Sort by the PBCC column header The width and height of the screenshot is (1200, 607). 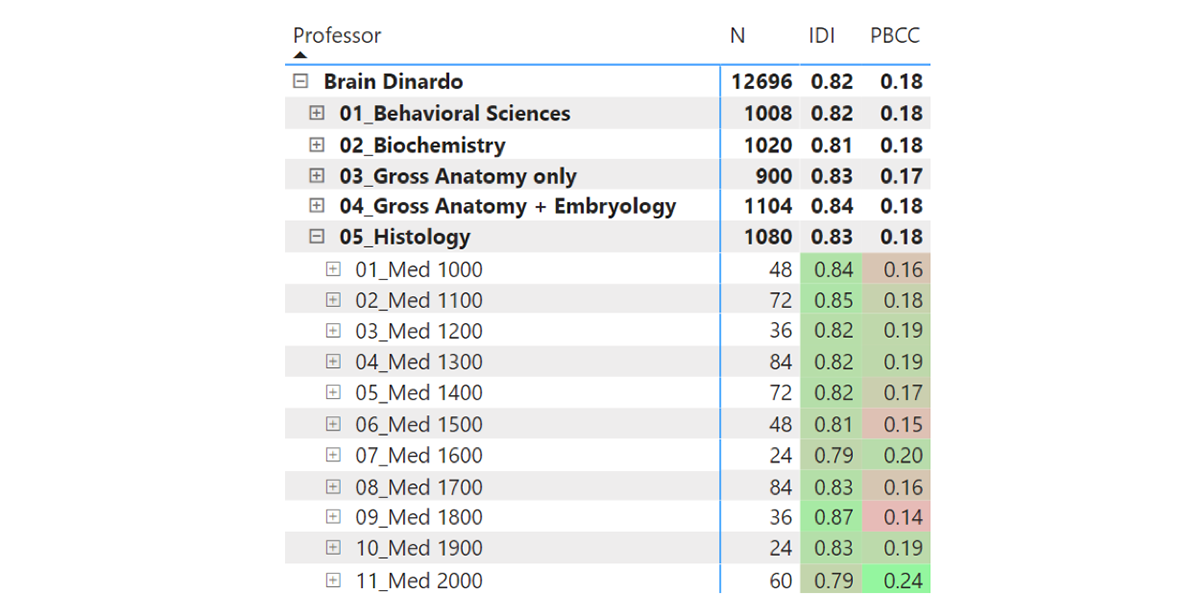894,36
